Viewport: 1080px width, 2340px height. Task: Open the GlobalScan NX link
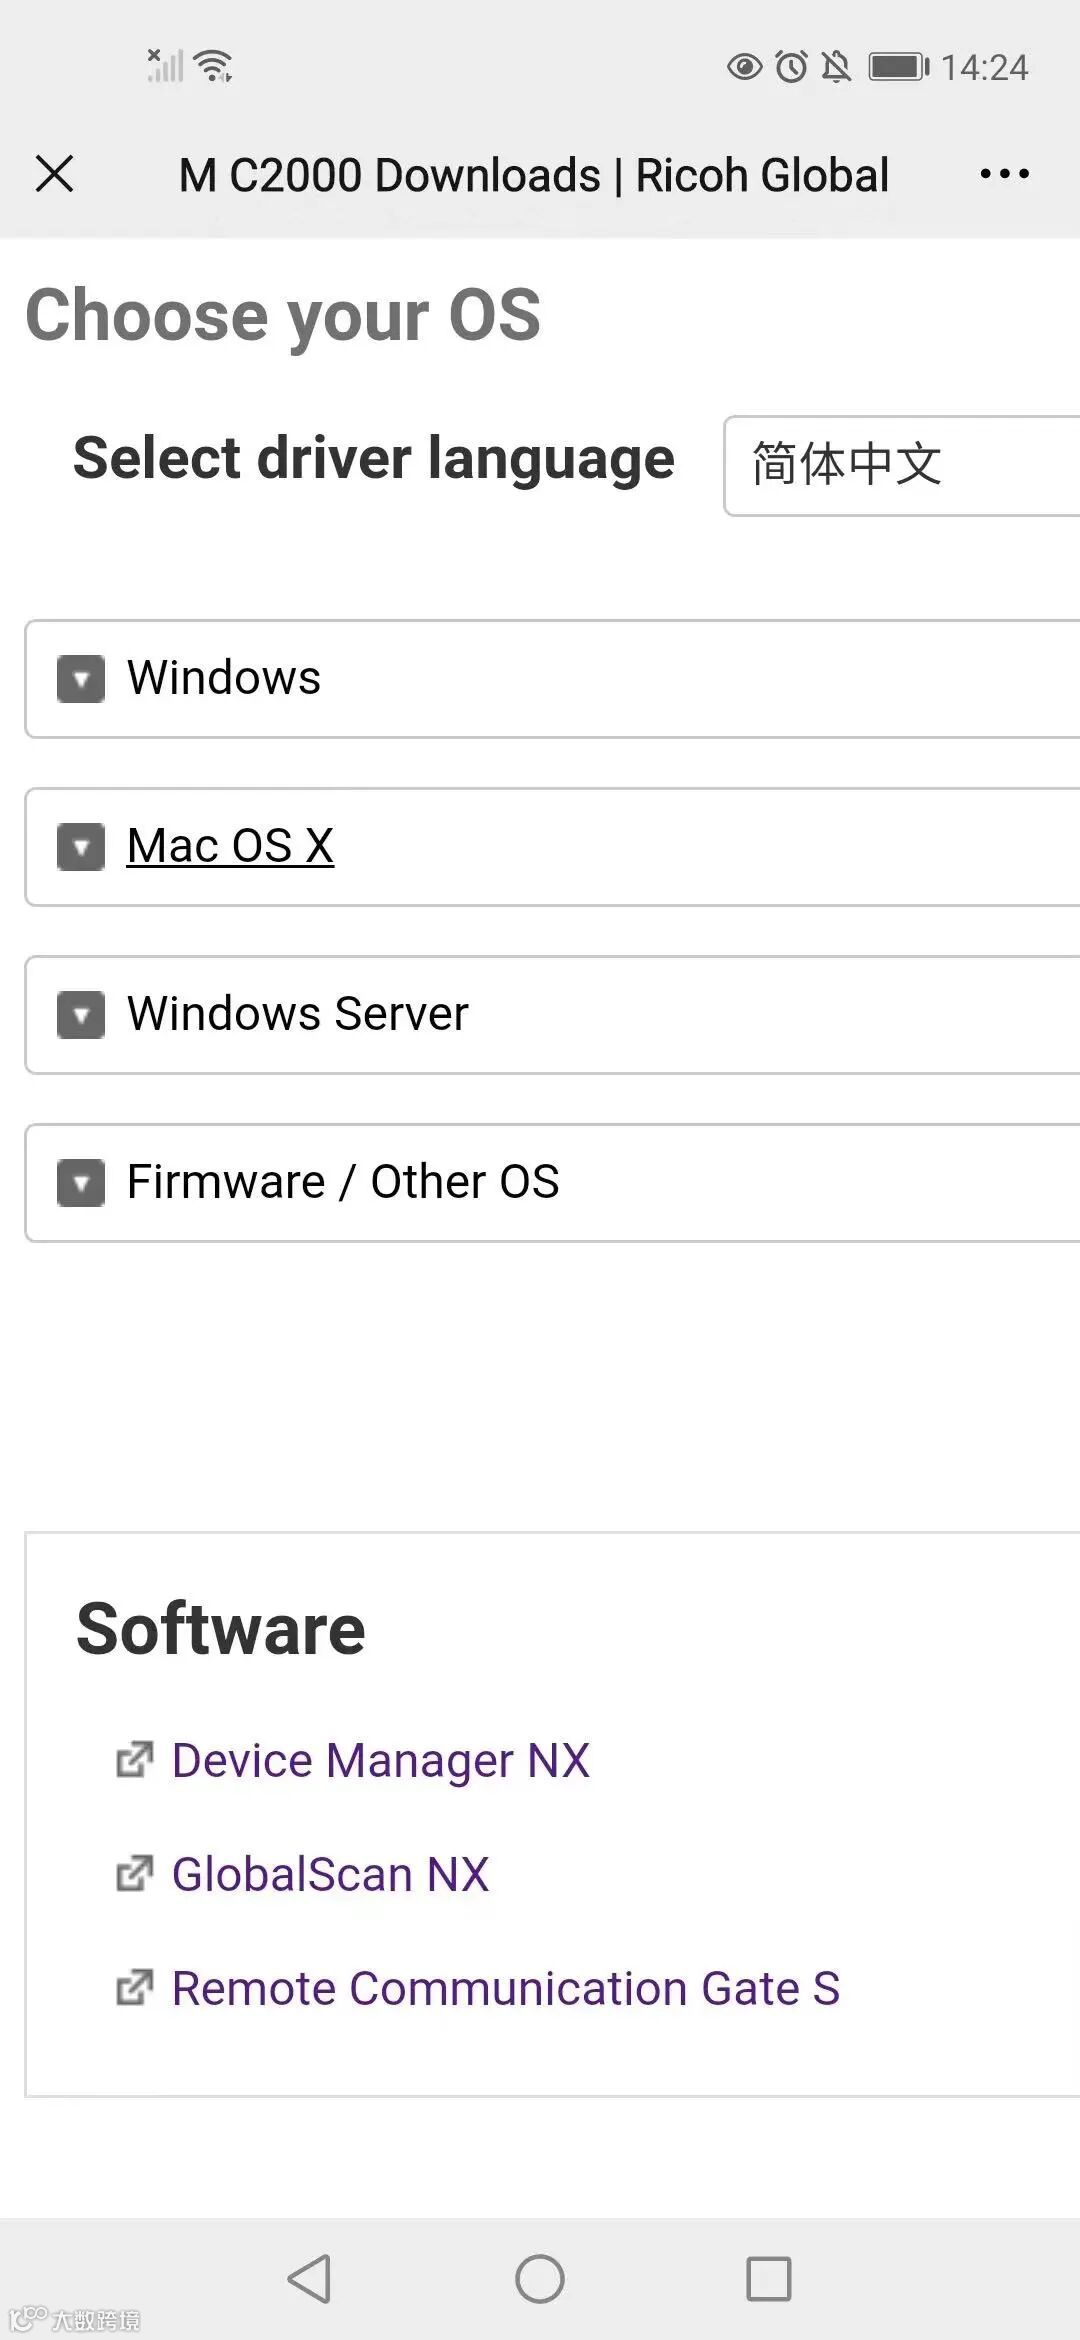(330, 1874)
